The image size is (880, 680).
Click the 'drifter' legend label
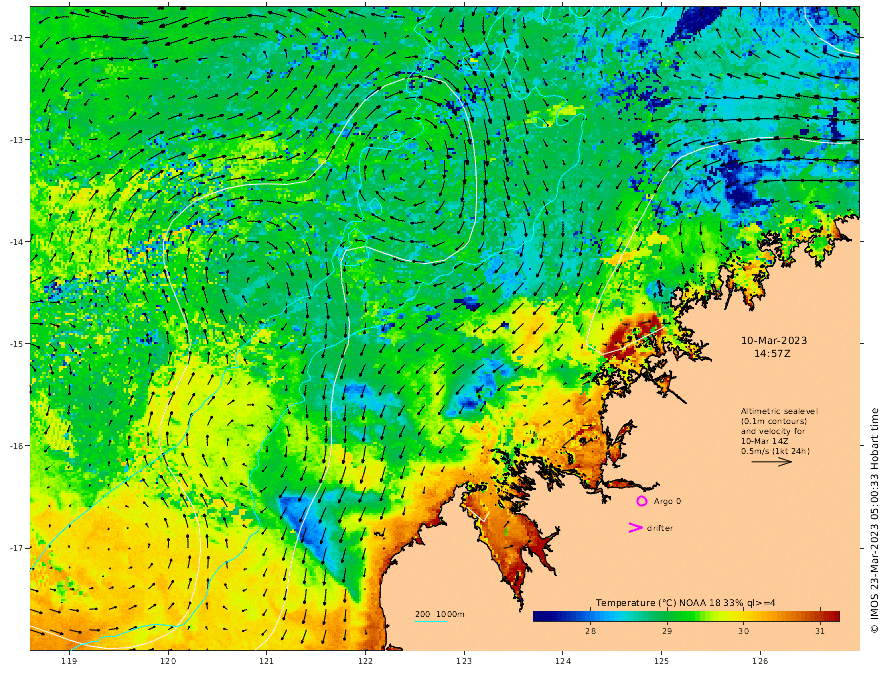pyautogui.click(x=660, y=528)
